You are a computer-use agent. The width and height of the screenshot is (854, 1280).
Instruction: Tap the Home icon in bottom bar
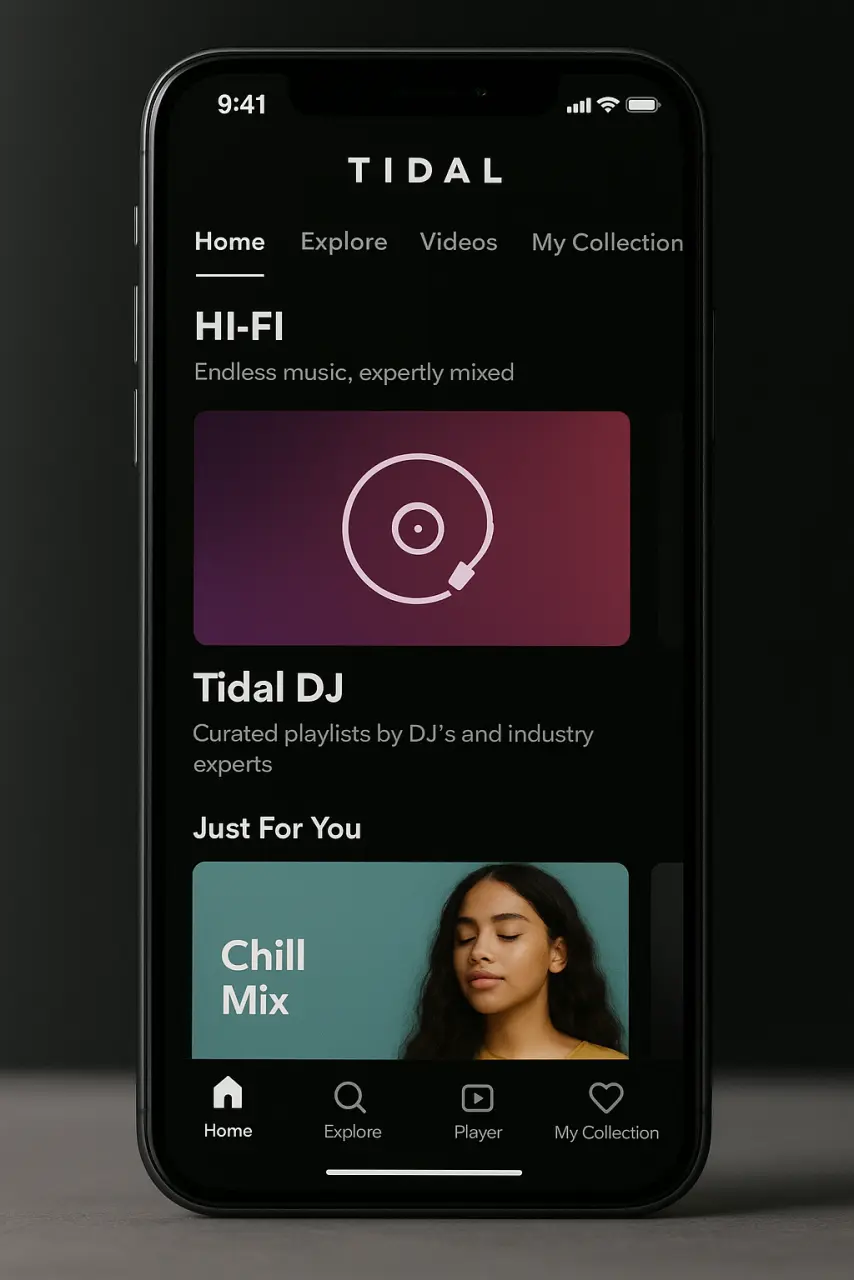point(228,1093)
